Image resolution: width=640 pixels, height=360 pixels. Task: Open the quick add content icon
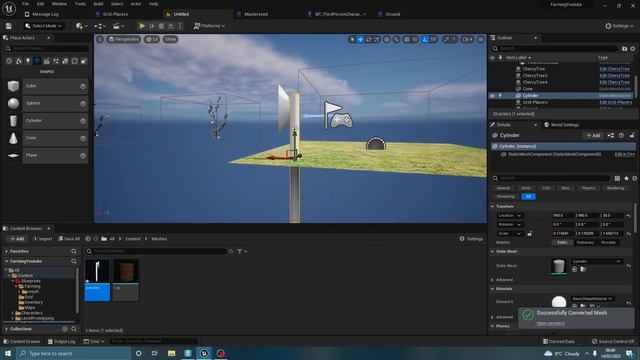click(x=81, y=26)
